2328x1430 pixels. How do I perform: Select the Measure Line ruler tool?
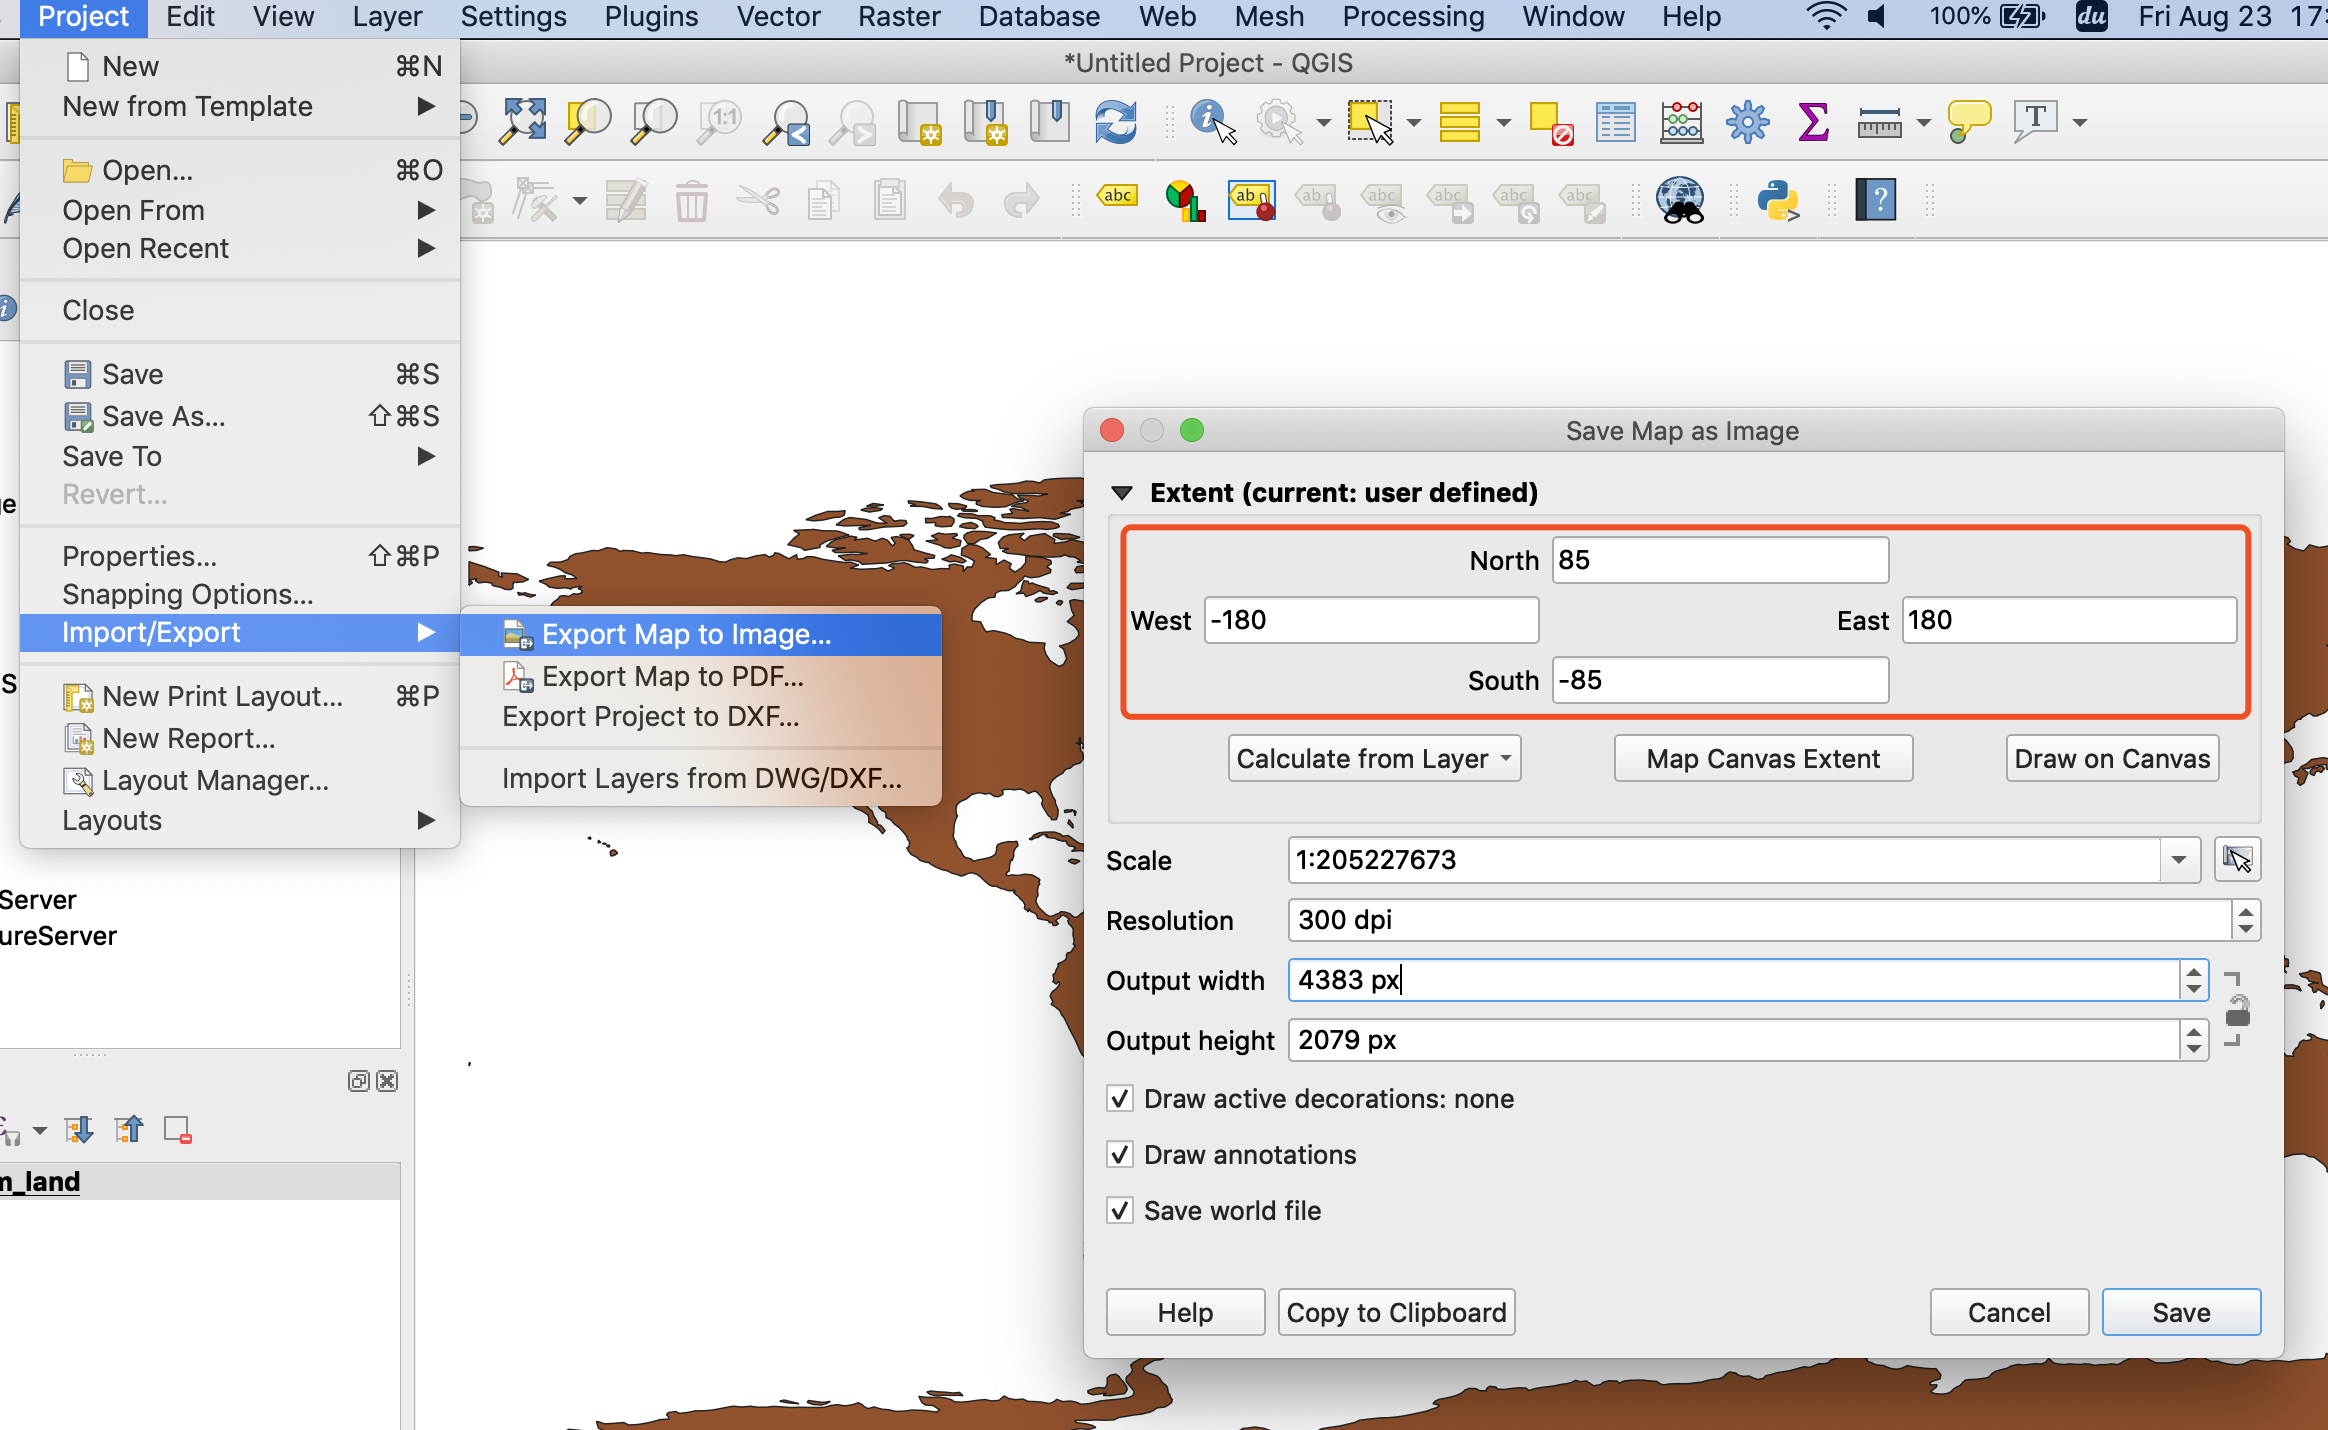click(1880, 122)
